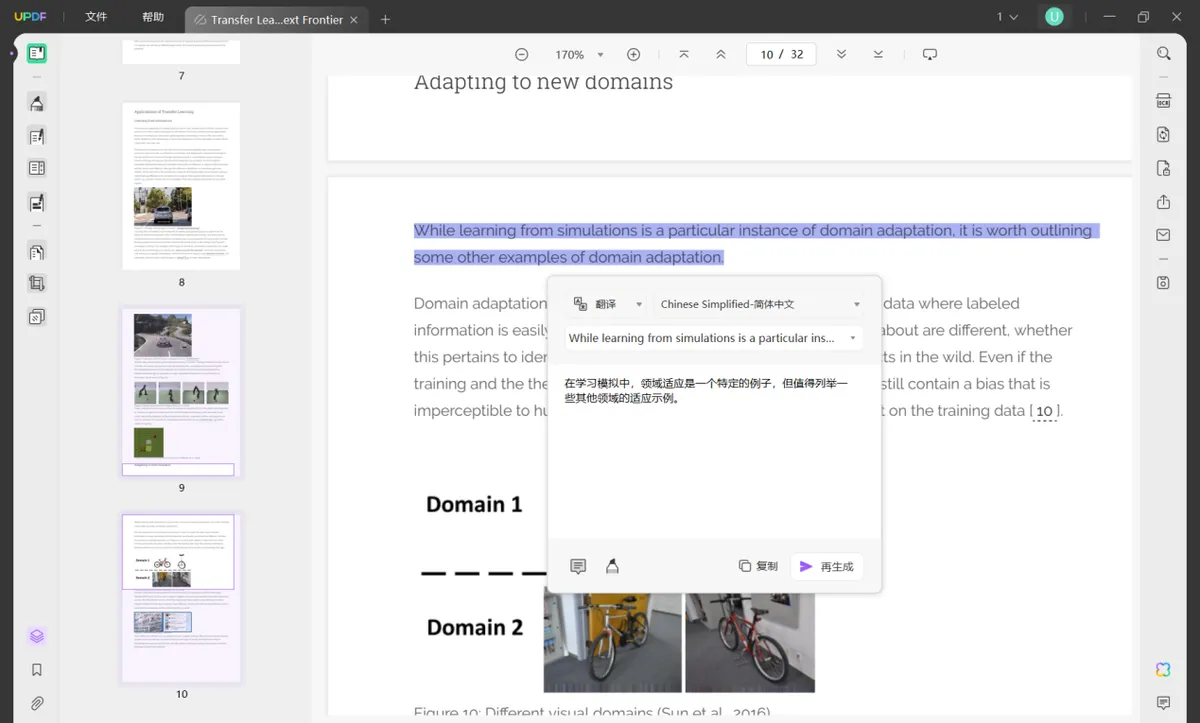1200x723 pixels.
Task: Open the user account avatar U
Action: [1053, 17]
